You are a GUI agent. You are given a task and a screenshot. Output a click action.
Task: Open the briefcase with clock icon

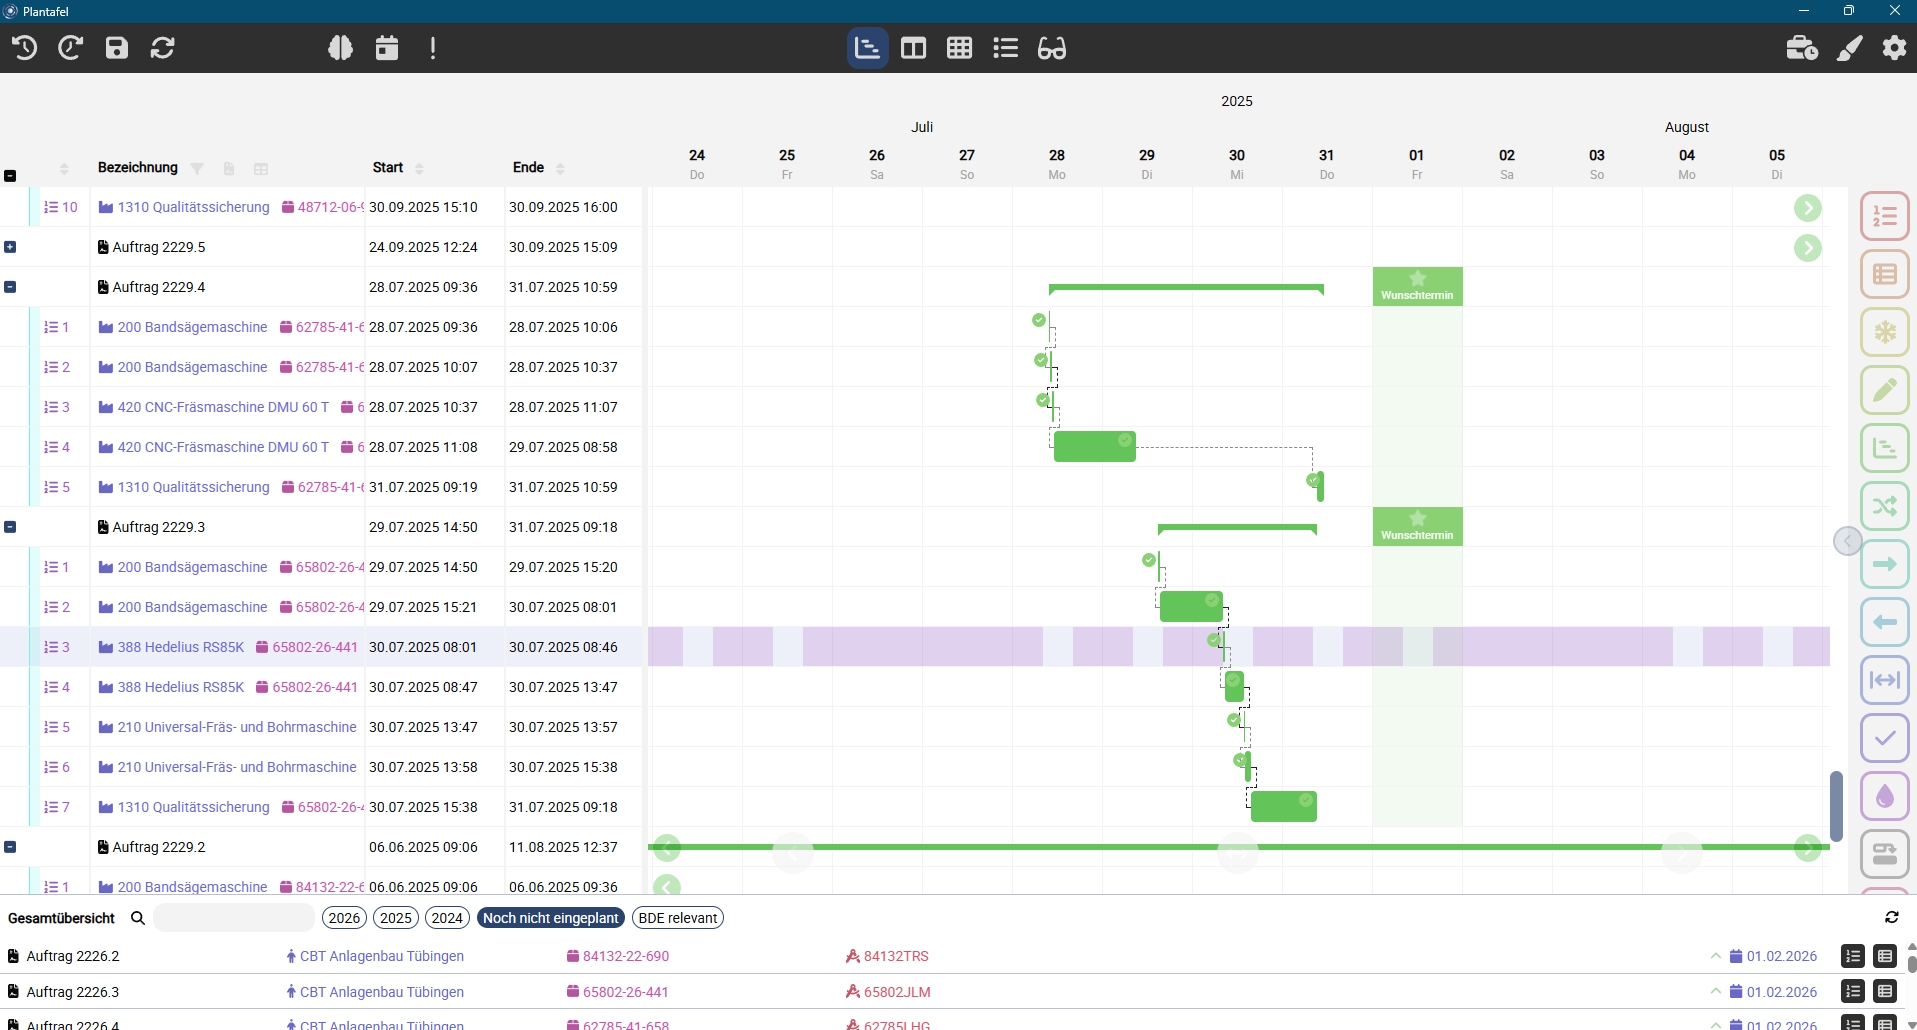point(1802,47)
